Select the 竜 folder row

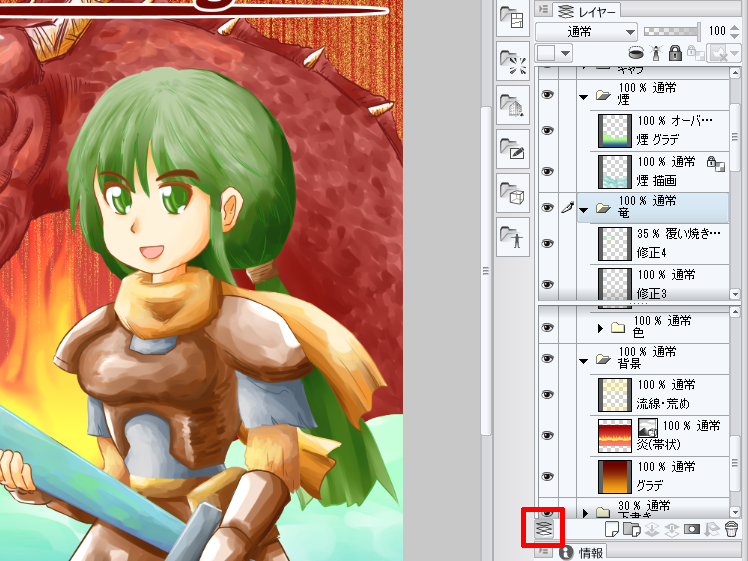pos(653,208)
